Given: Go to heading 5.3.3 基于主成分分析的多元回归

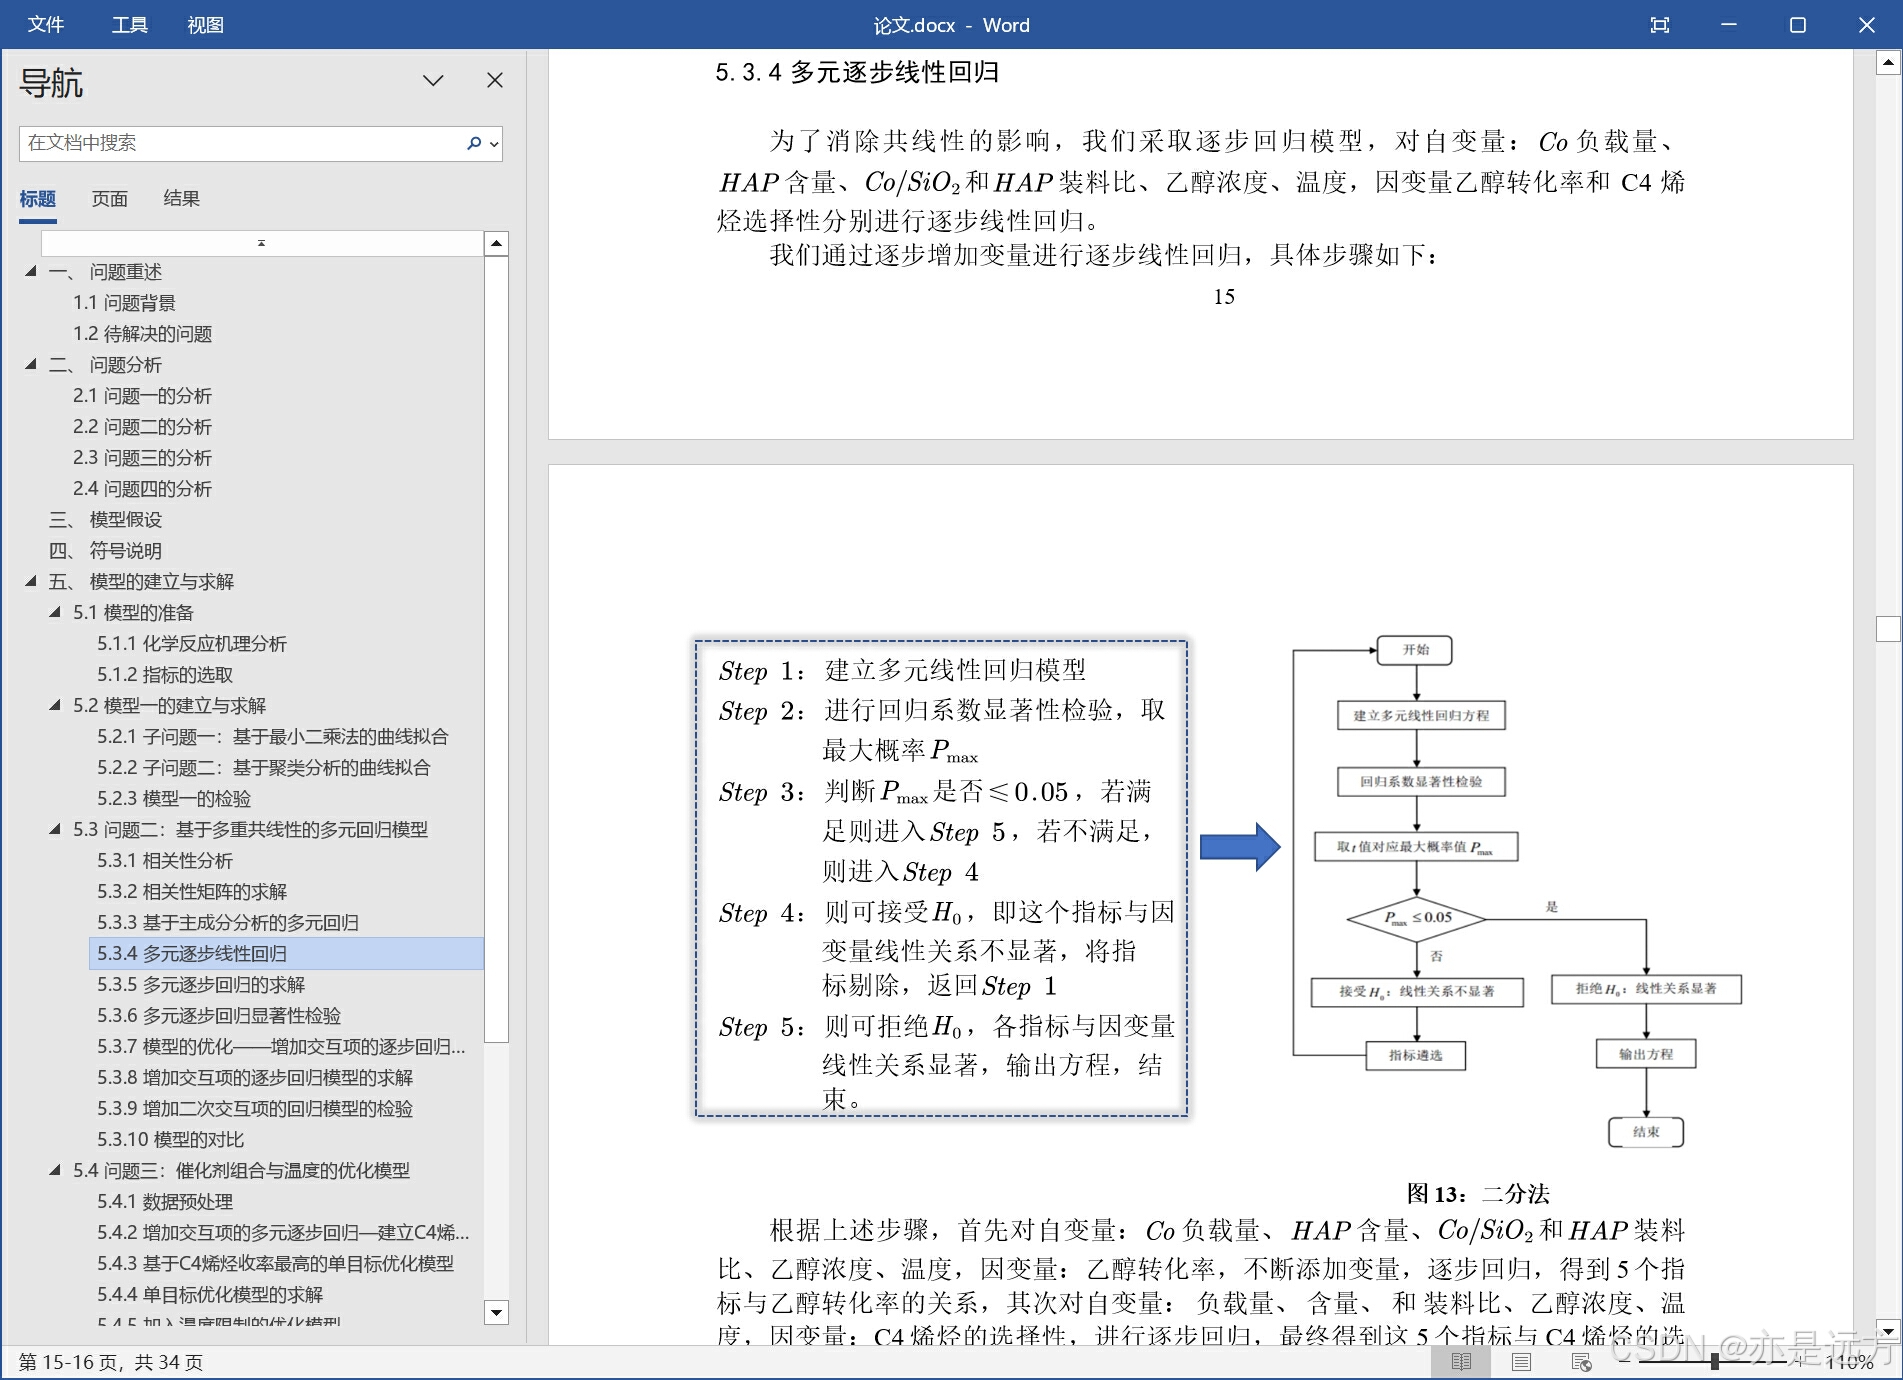Looking at the screenshot, I should pyautogui.click(x=228, y=922).
